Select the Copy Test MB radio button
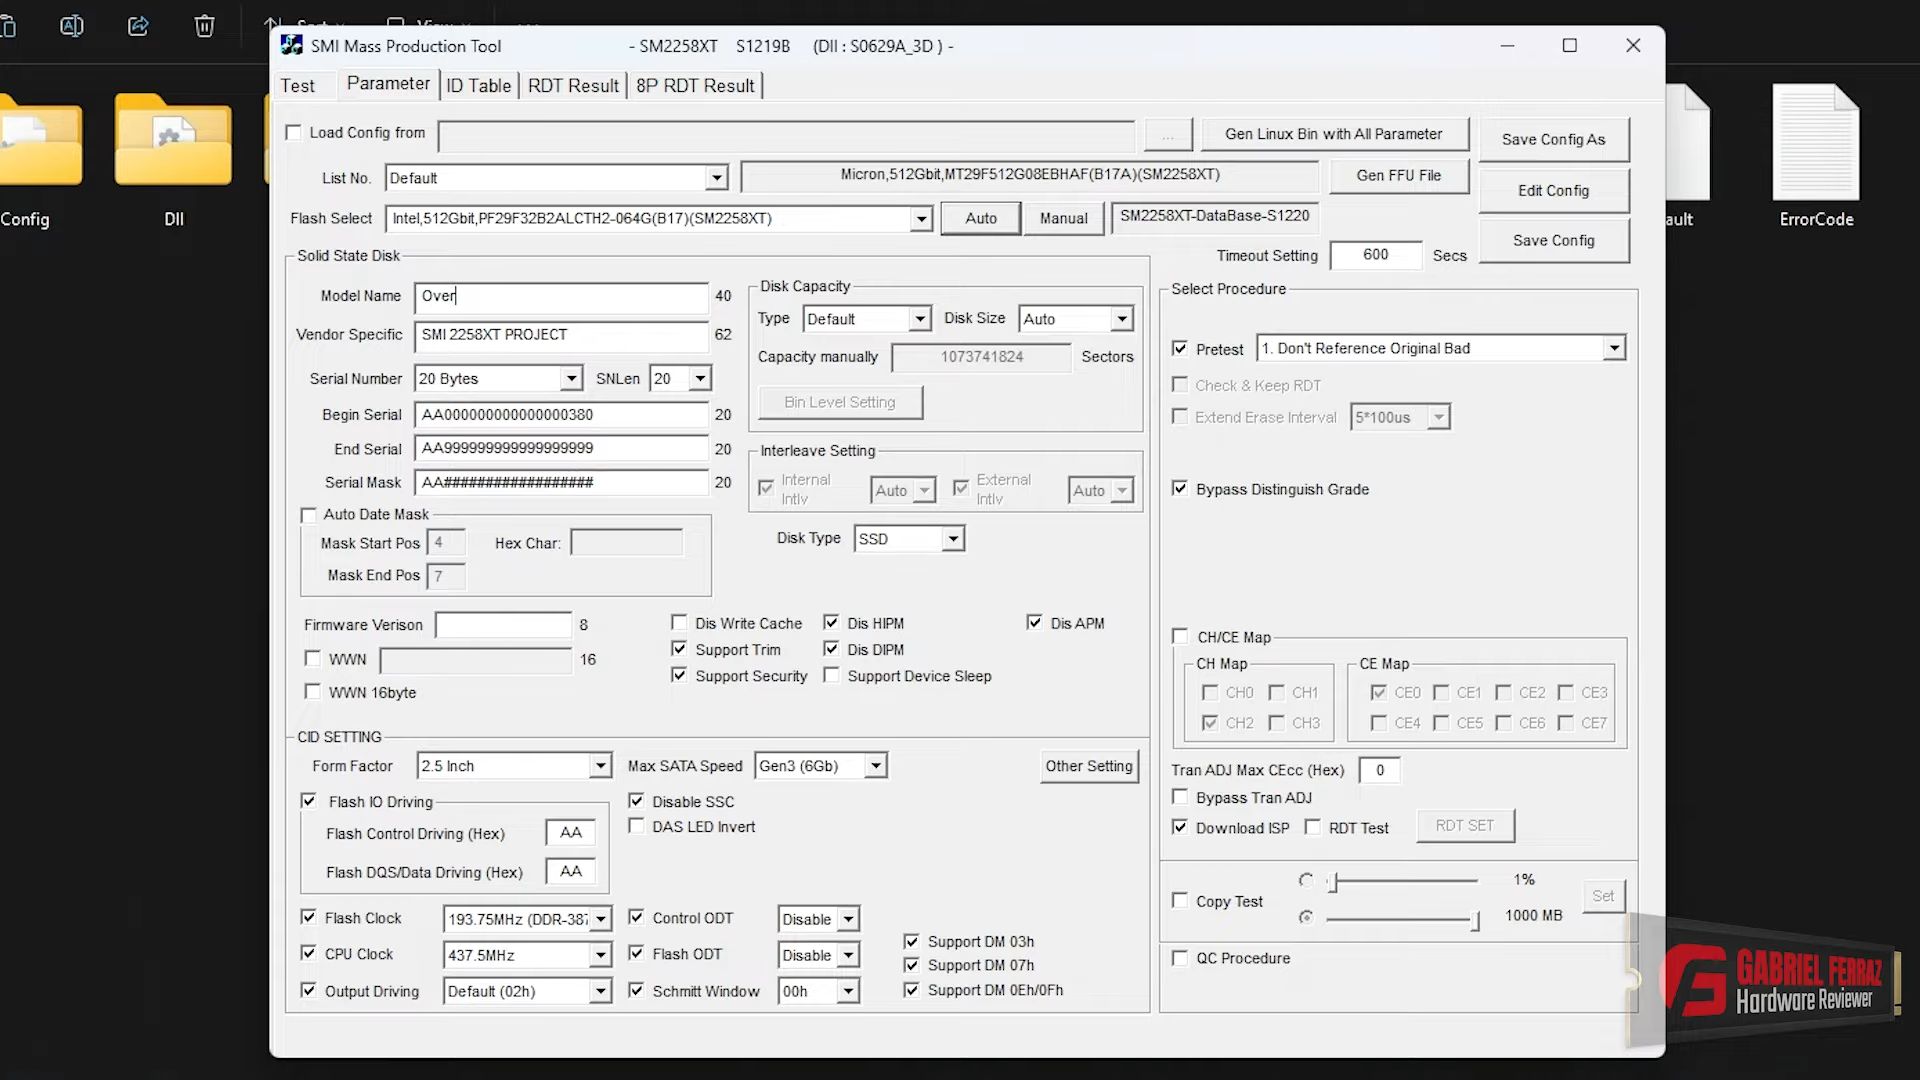The image size is (1920, 1080). pos(1306,917)
